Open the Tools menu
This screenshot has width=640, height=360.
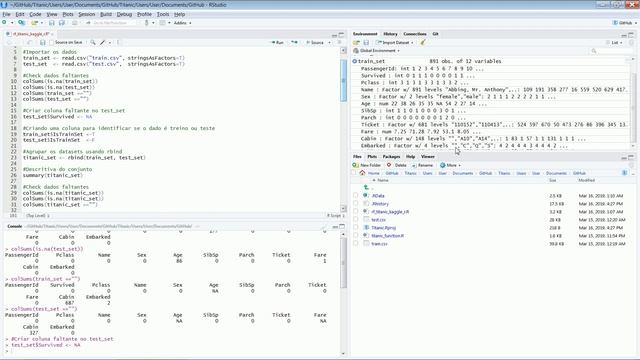point(163,14)
